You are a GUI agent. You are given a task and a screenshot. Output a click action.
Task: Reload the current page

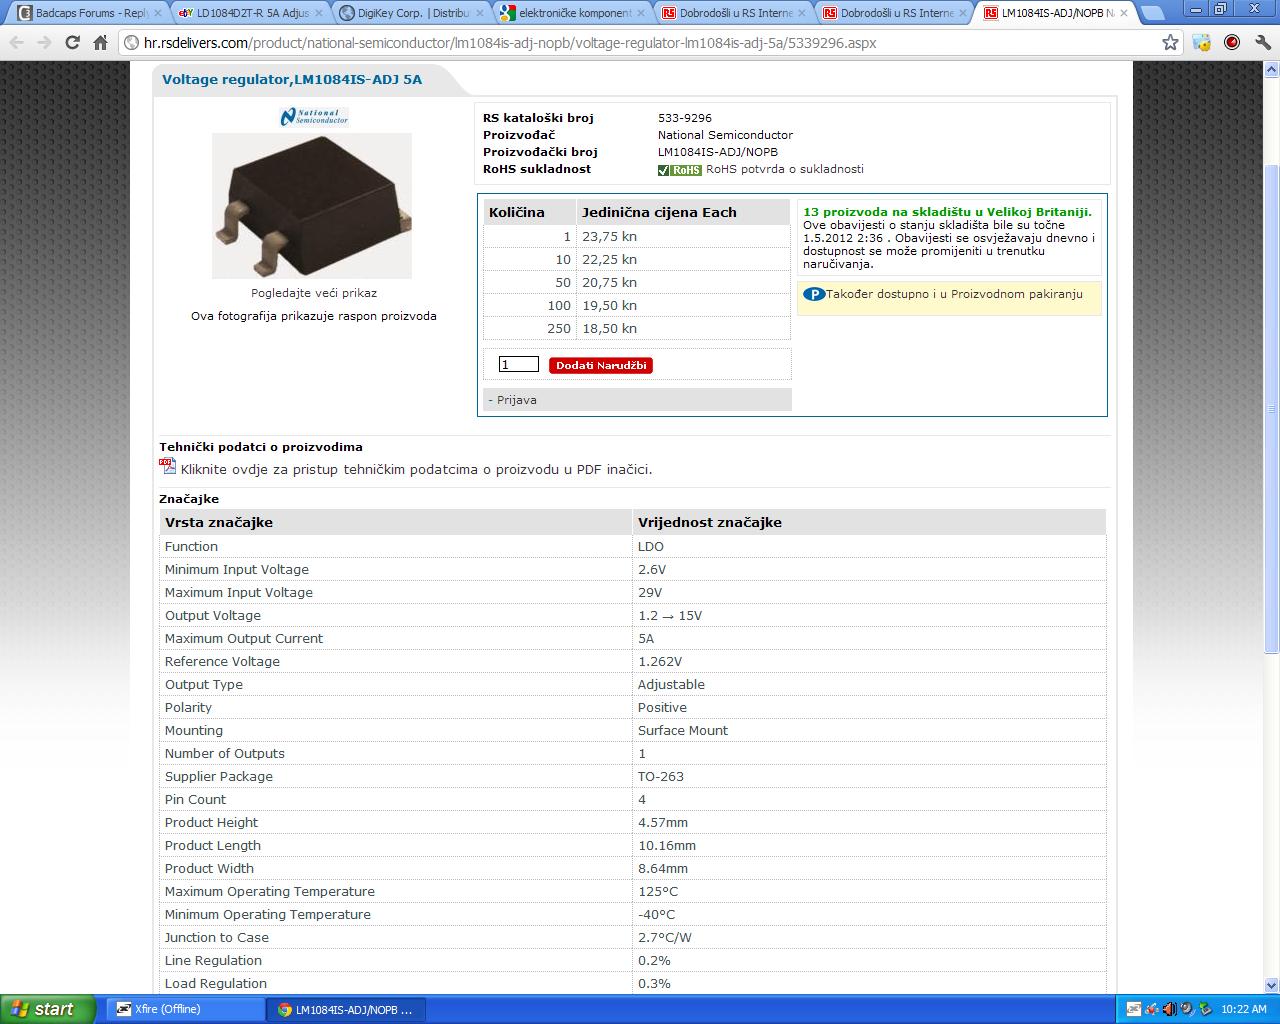pyautogui.click(x=72, y=43)
